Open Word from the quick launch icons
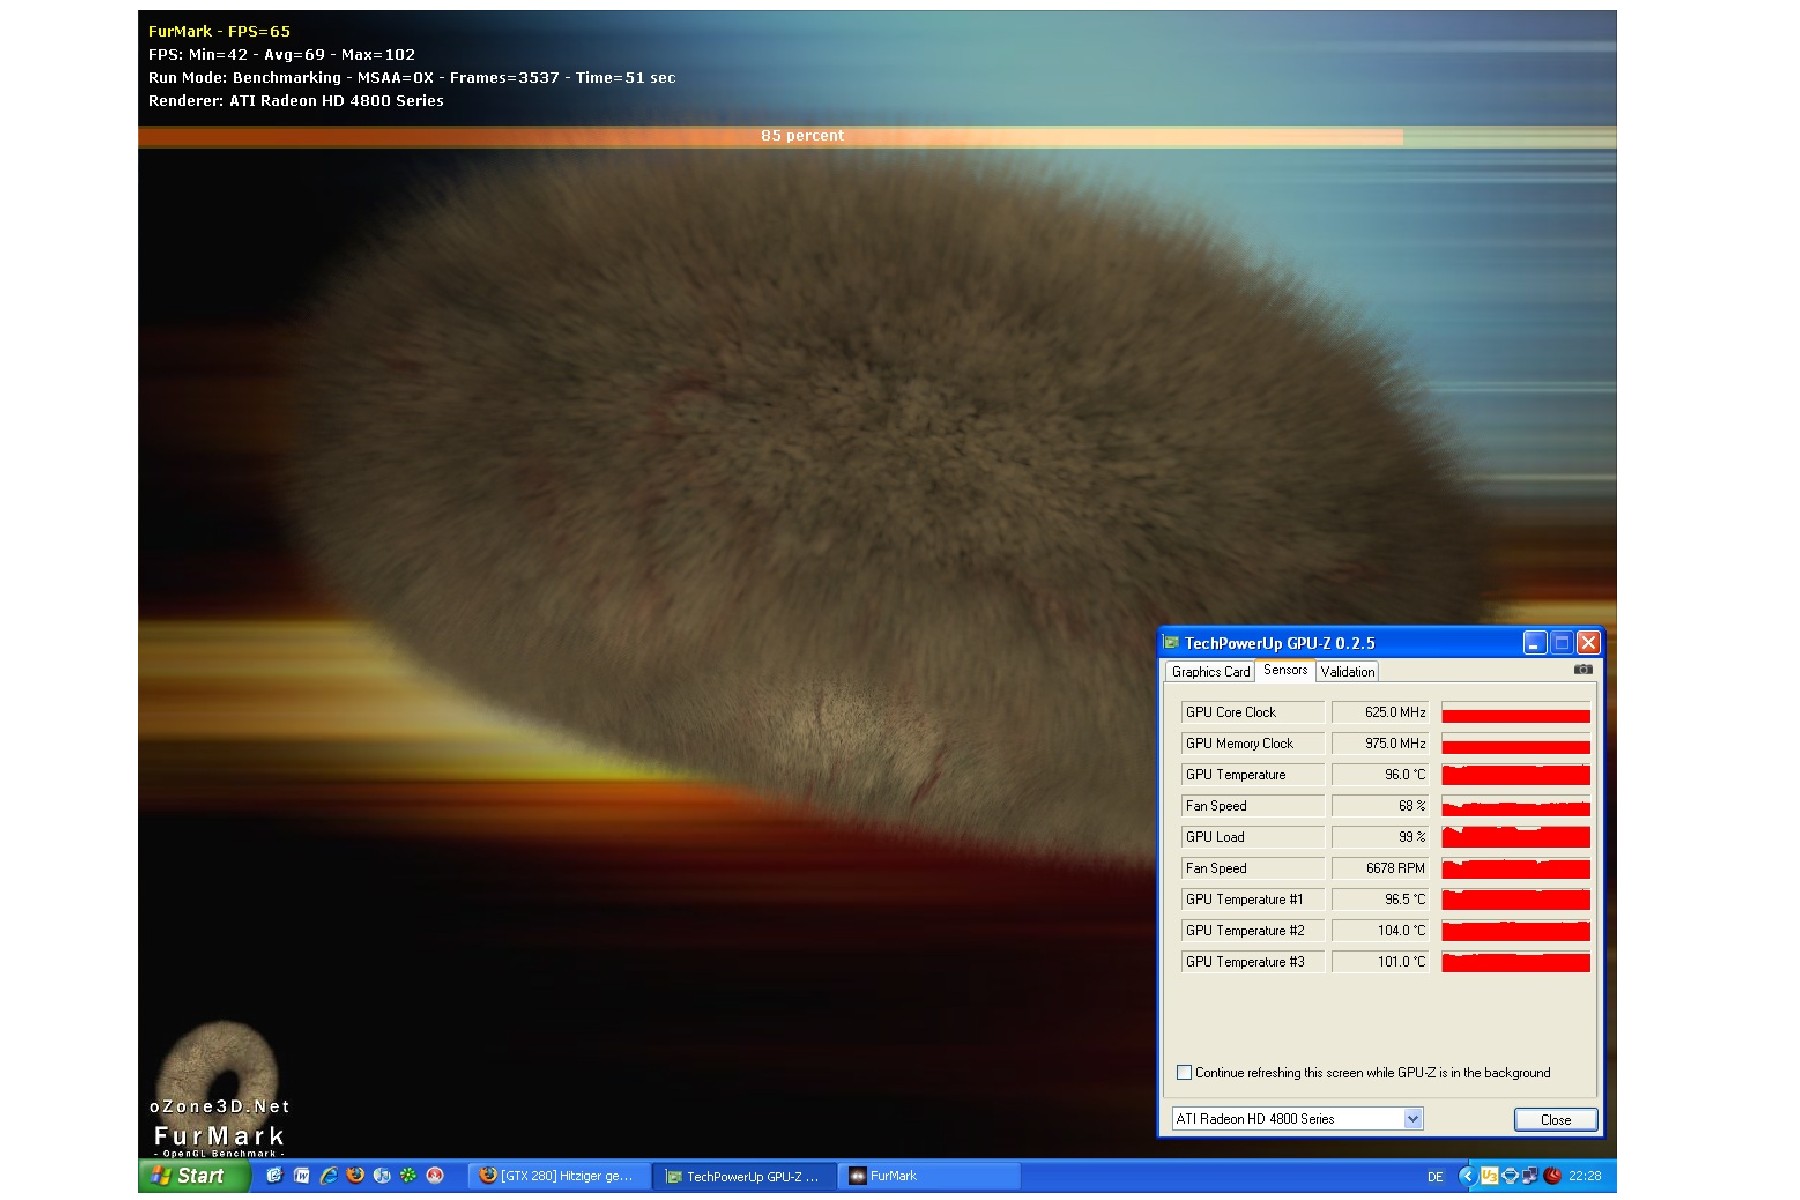 point(301,1175)
